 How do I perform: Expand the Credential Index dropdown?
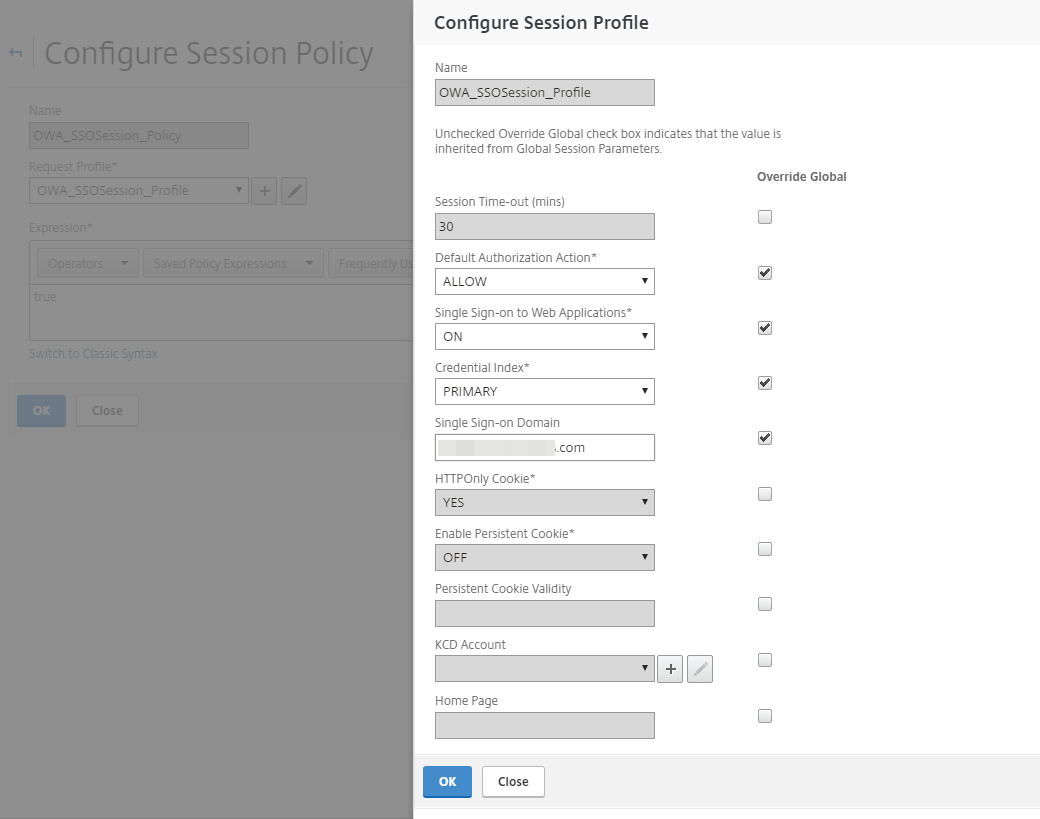point(545,392)
